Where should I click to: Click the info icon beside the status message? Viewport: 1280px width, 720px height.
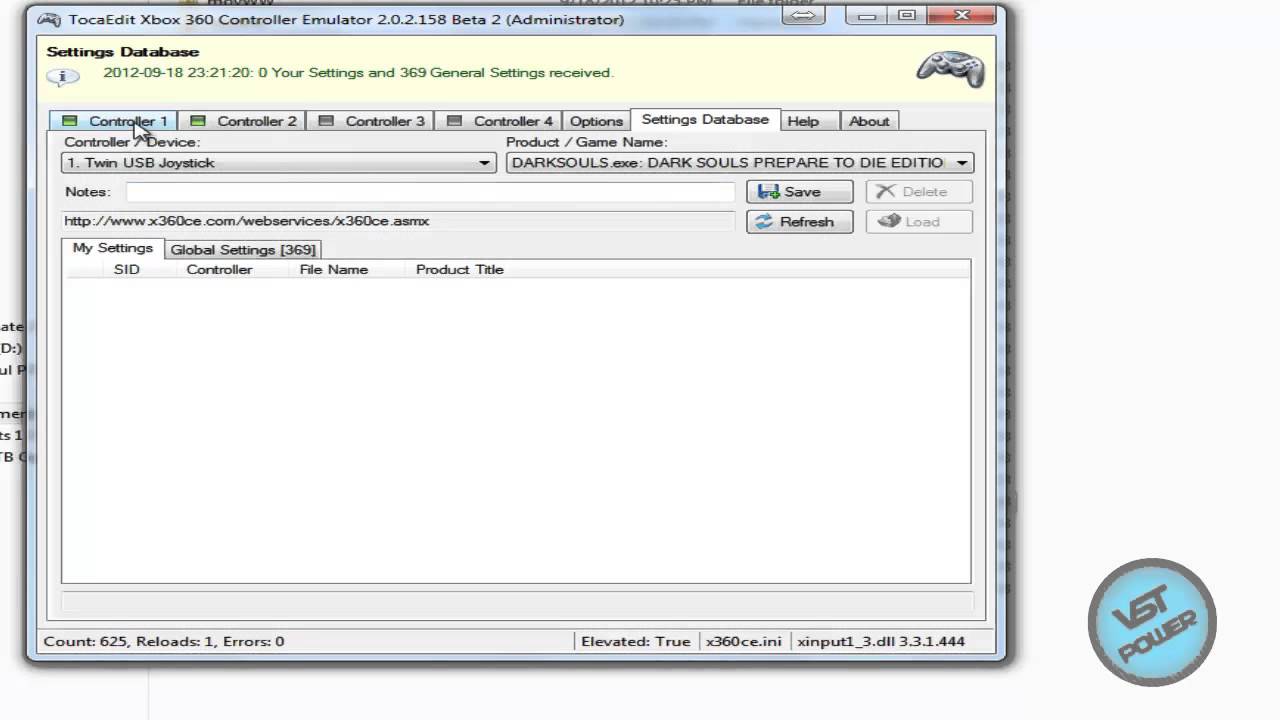click(62, 76)
